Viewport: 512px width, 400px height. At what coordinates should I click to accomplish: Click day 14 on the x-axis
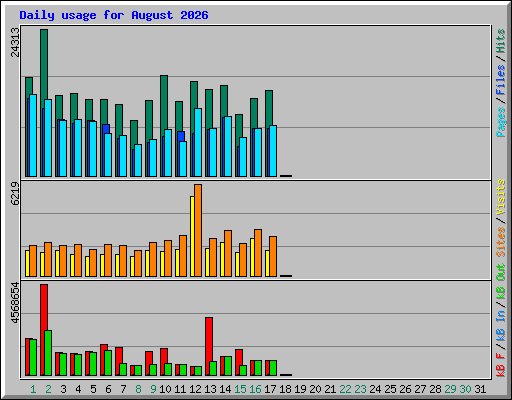pyautogui.click(x=225, y=389)
